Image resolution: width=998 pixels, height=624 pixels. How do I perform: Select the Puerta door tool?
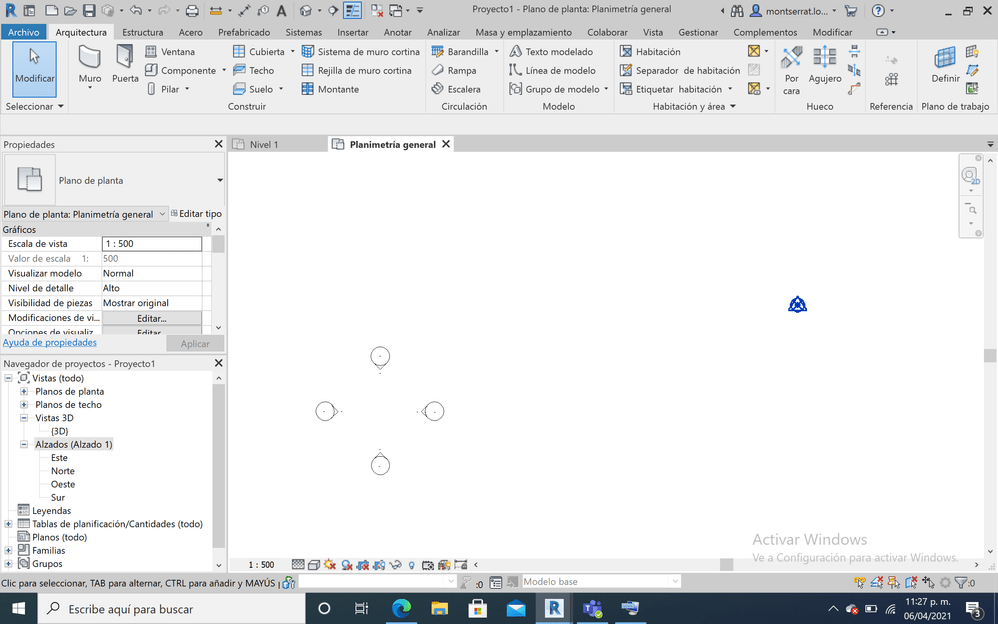tap(125, 66)
